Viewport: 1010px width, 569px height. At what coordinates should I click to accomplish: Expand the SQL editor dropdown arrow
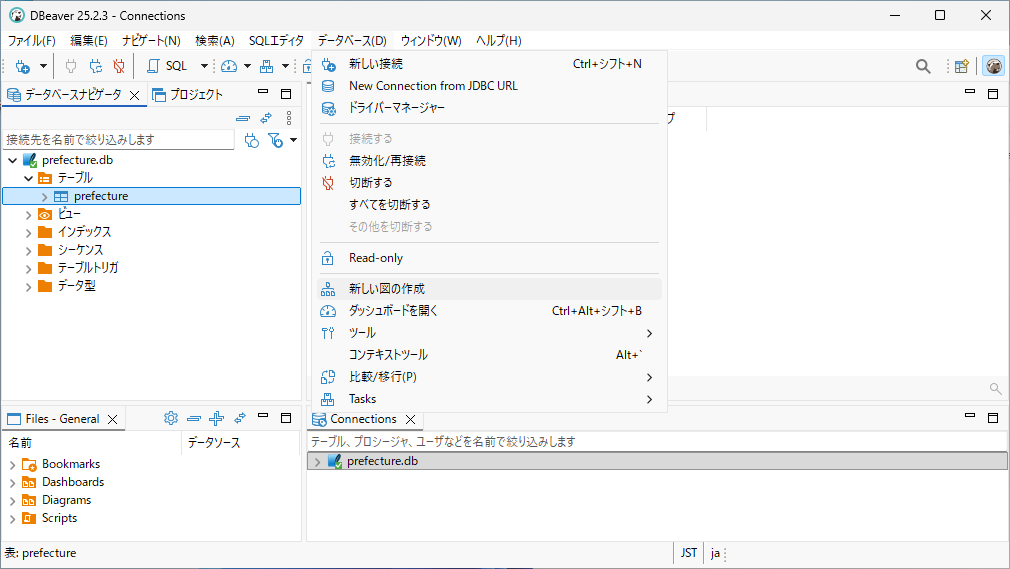[204, 66]
